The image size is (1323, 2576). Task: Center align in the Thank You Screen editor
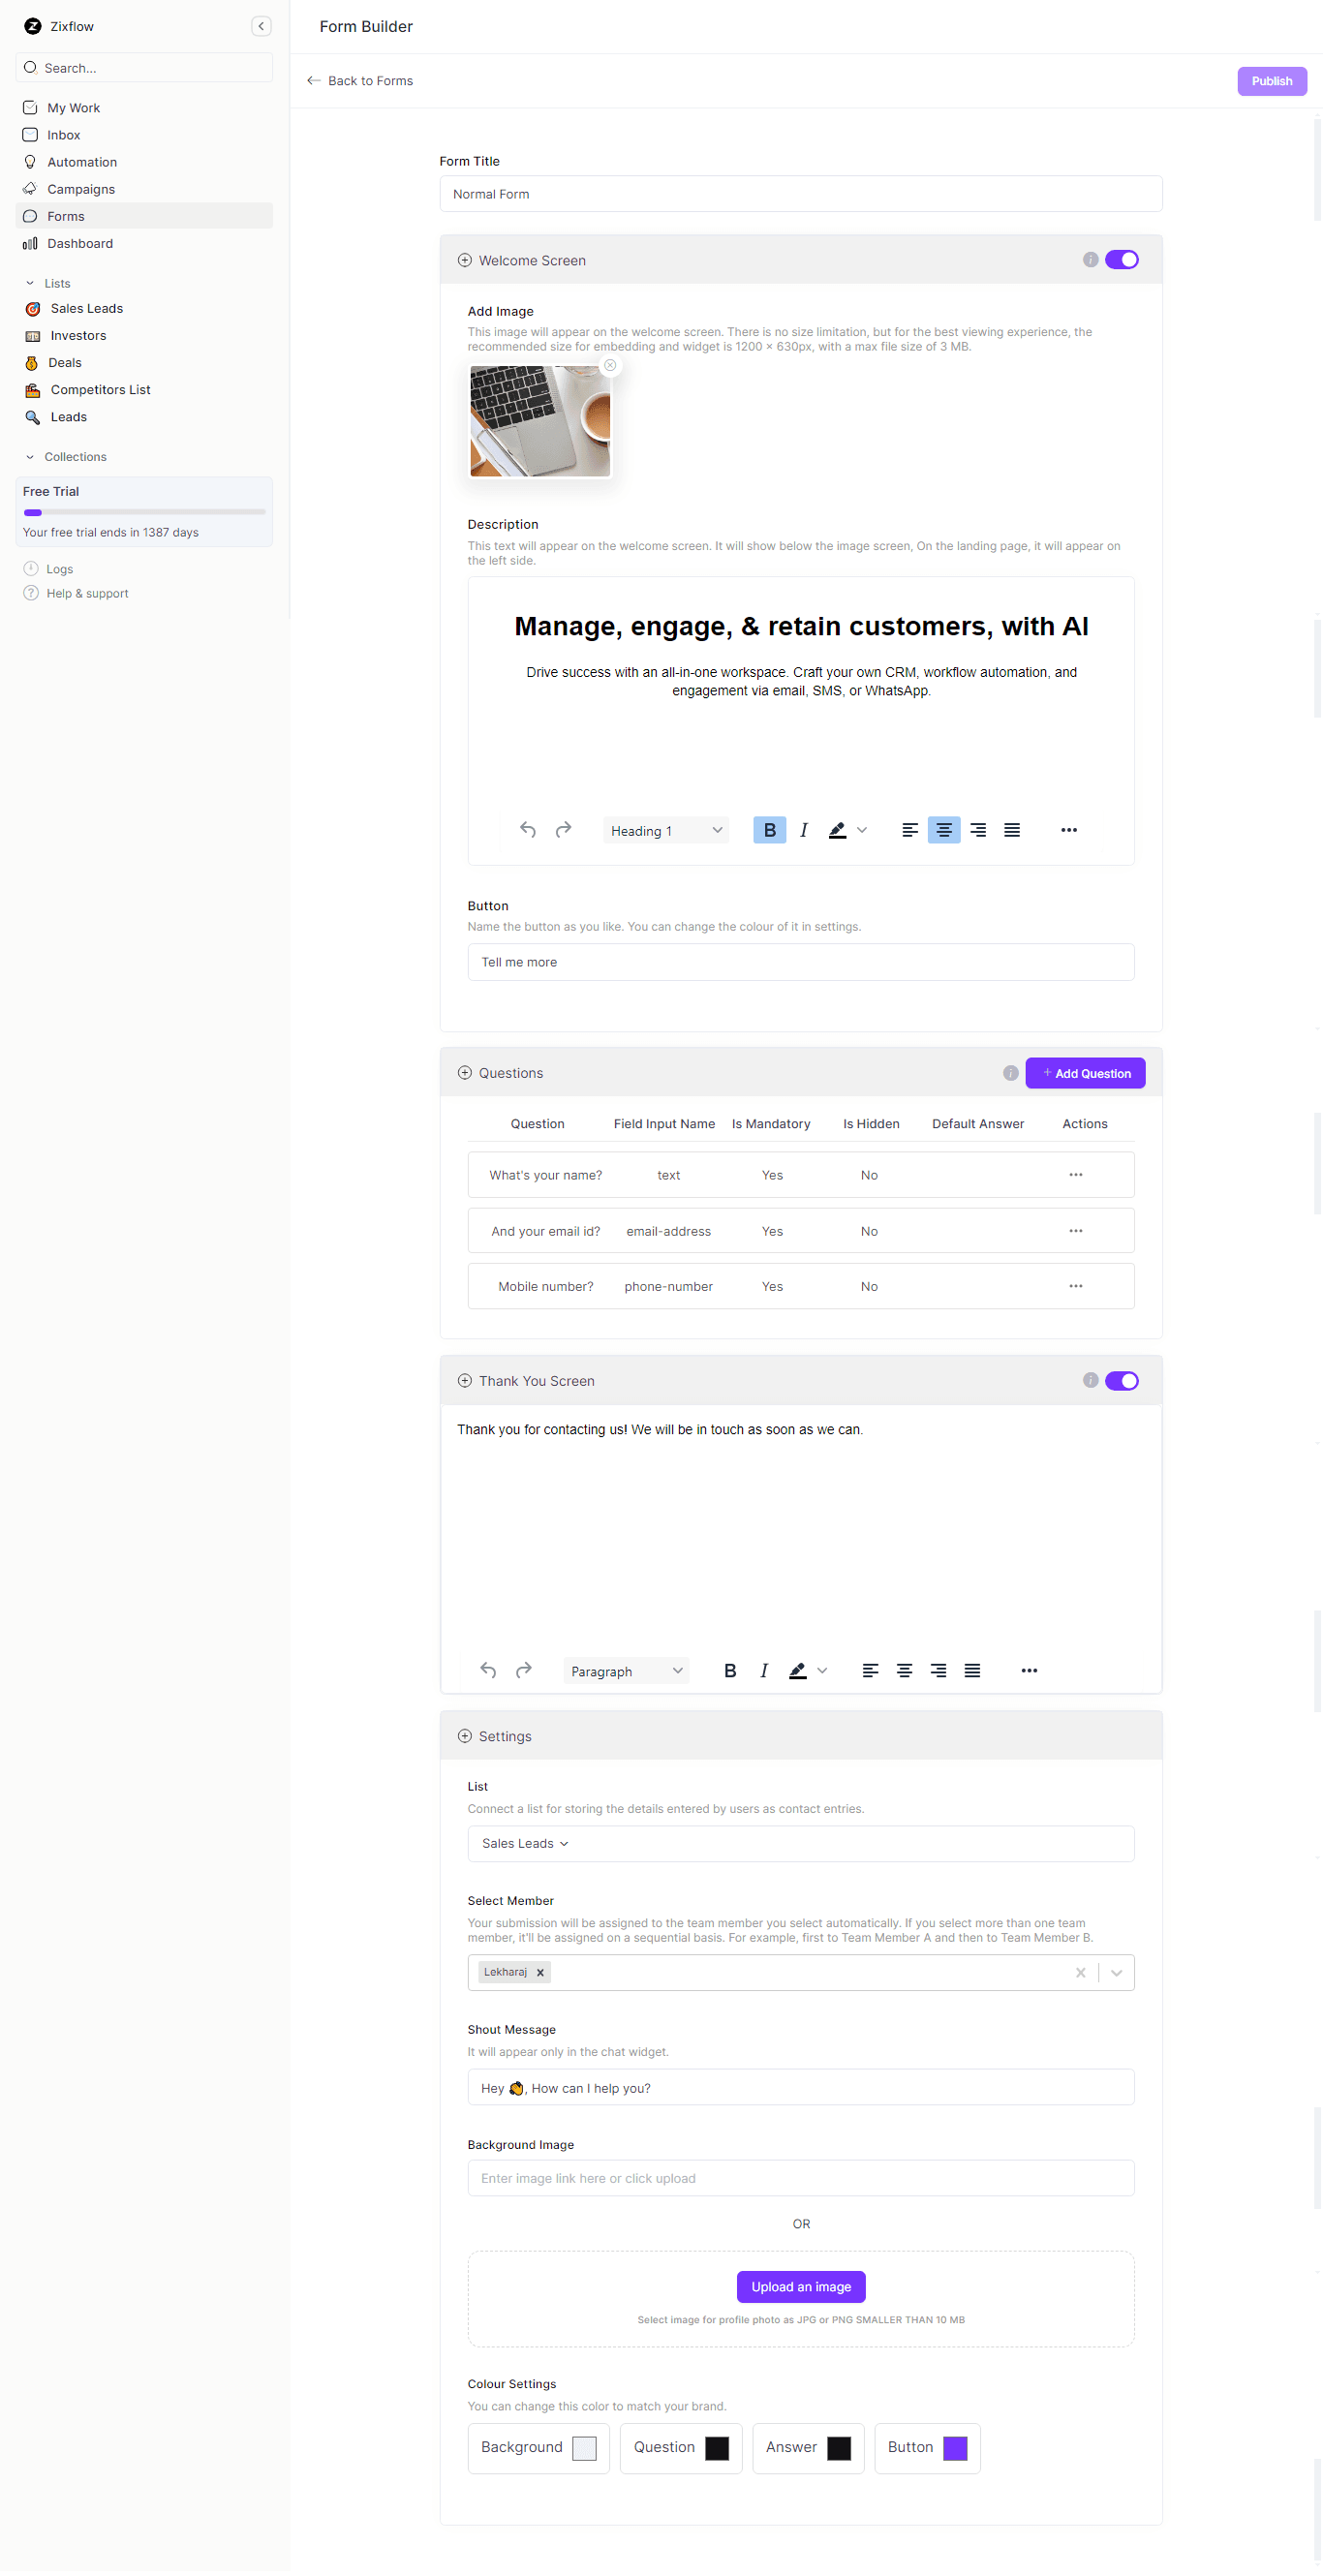pos(904,1670)
